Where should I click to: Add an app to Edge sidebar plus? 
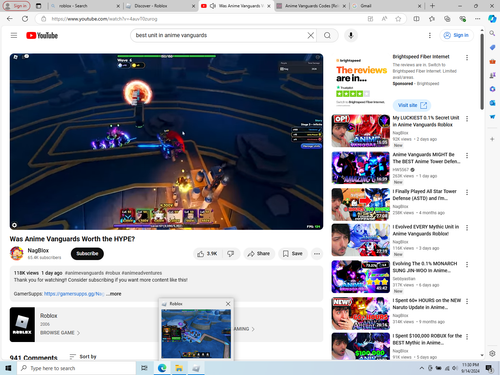click(x=492, y=139)
